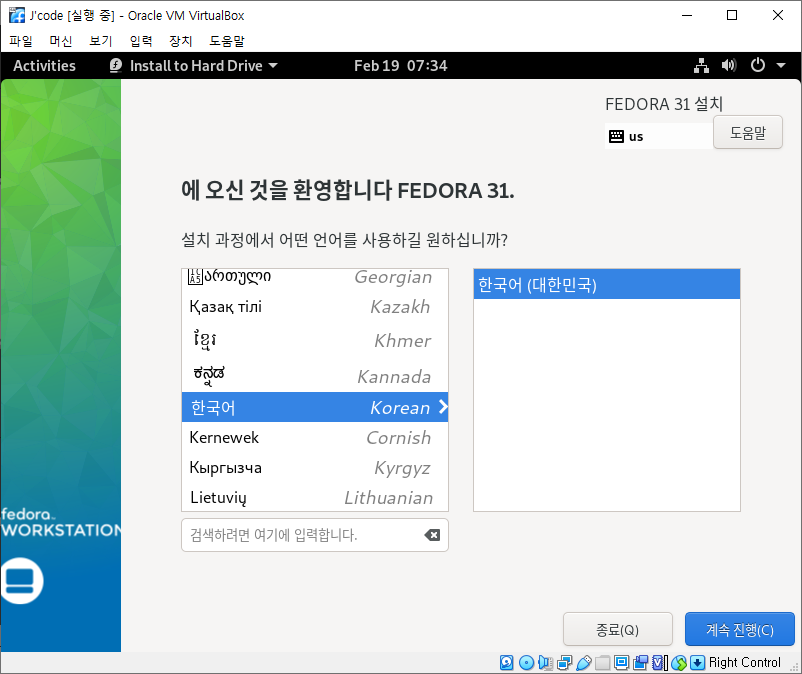Click the volume speaker icon in GNOME top bar
The image size is (802, 674).
click(x=729, y=65)
